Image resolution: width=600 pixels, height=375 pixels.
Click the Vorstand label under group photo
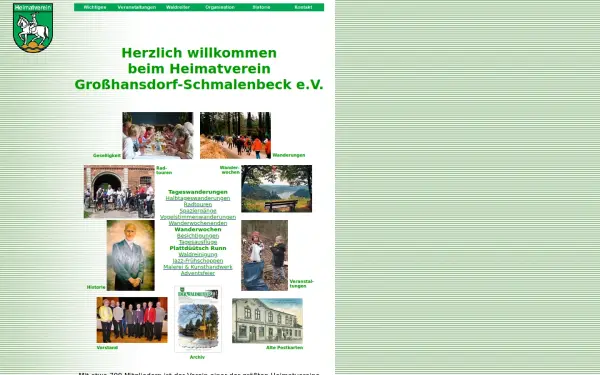click(x=107, y=348)
